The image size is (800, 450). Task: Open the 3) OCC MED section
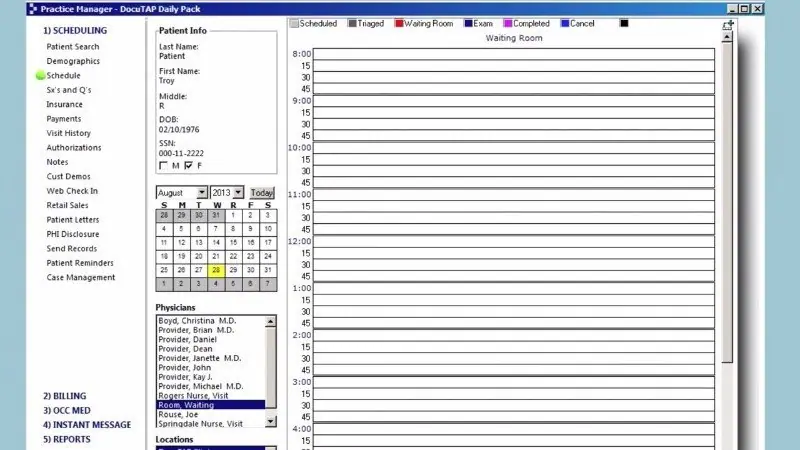(67, 410)
